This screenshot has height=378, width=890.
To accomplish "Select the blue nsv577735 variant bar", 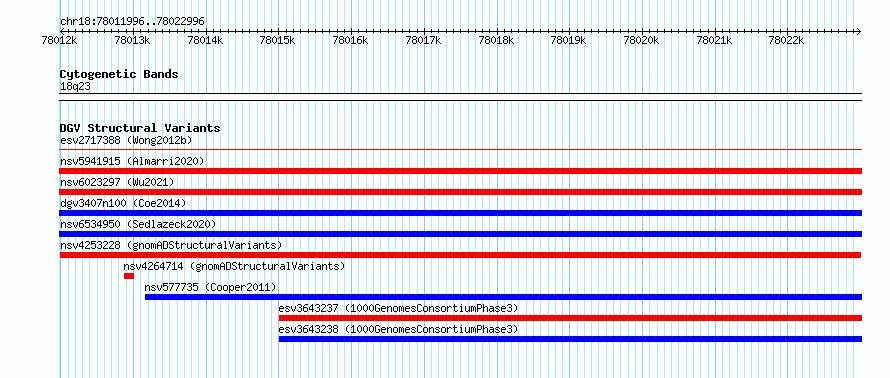I will (503, 297).
